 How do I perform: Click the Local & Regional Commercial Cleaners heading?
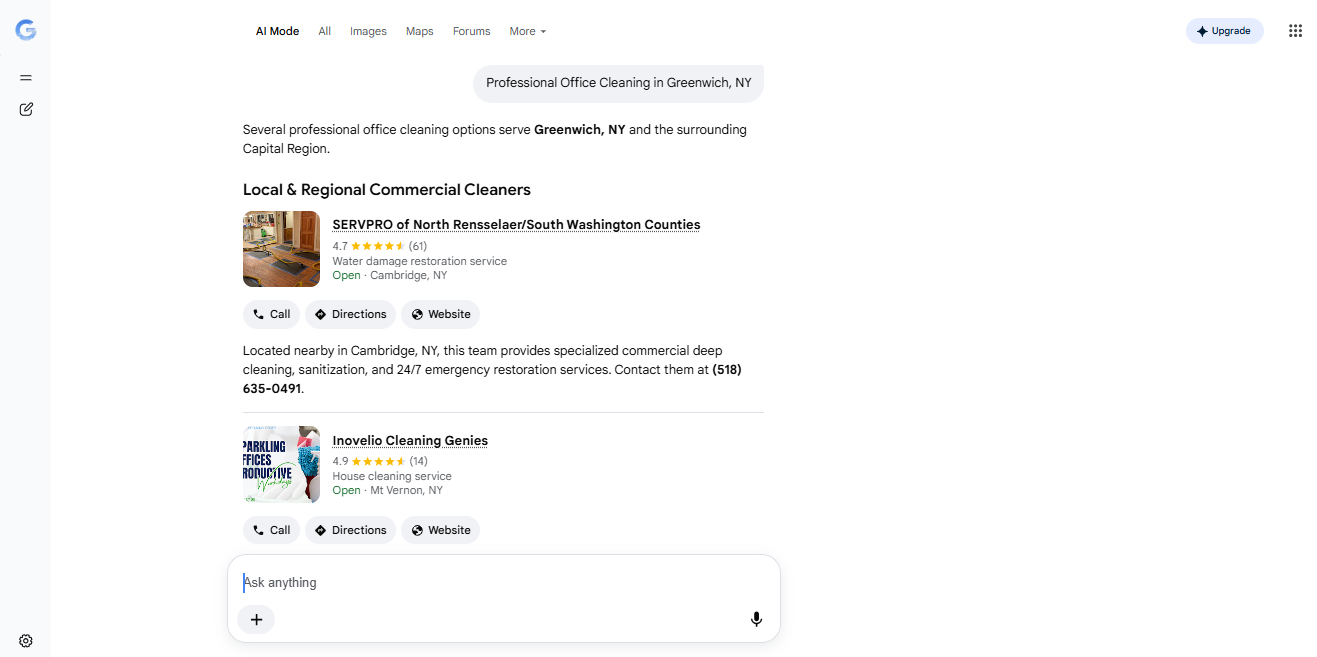387,190
